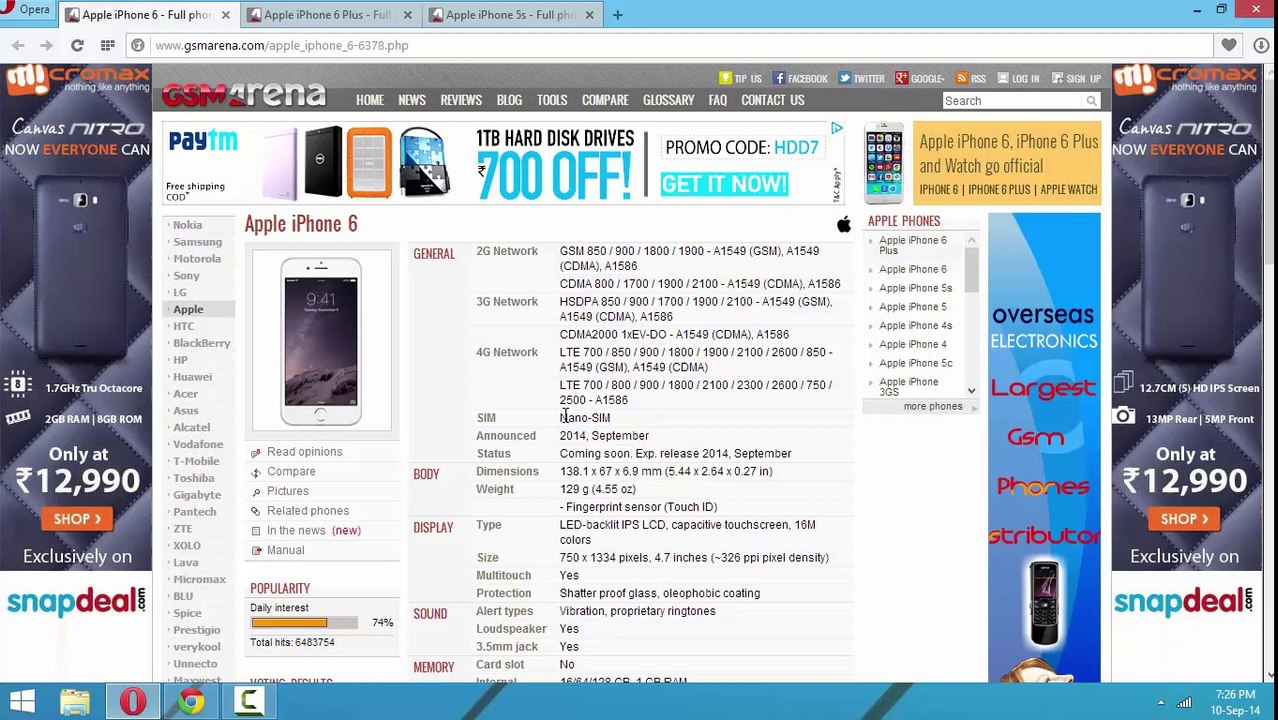Select Micromax in the brand list
This screenshot has height=720, width=1278.
click(x=199, y=579)
